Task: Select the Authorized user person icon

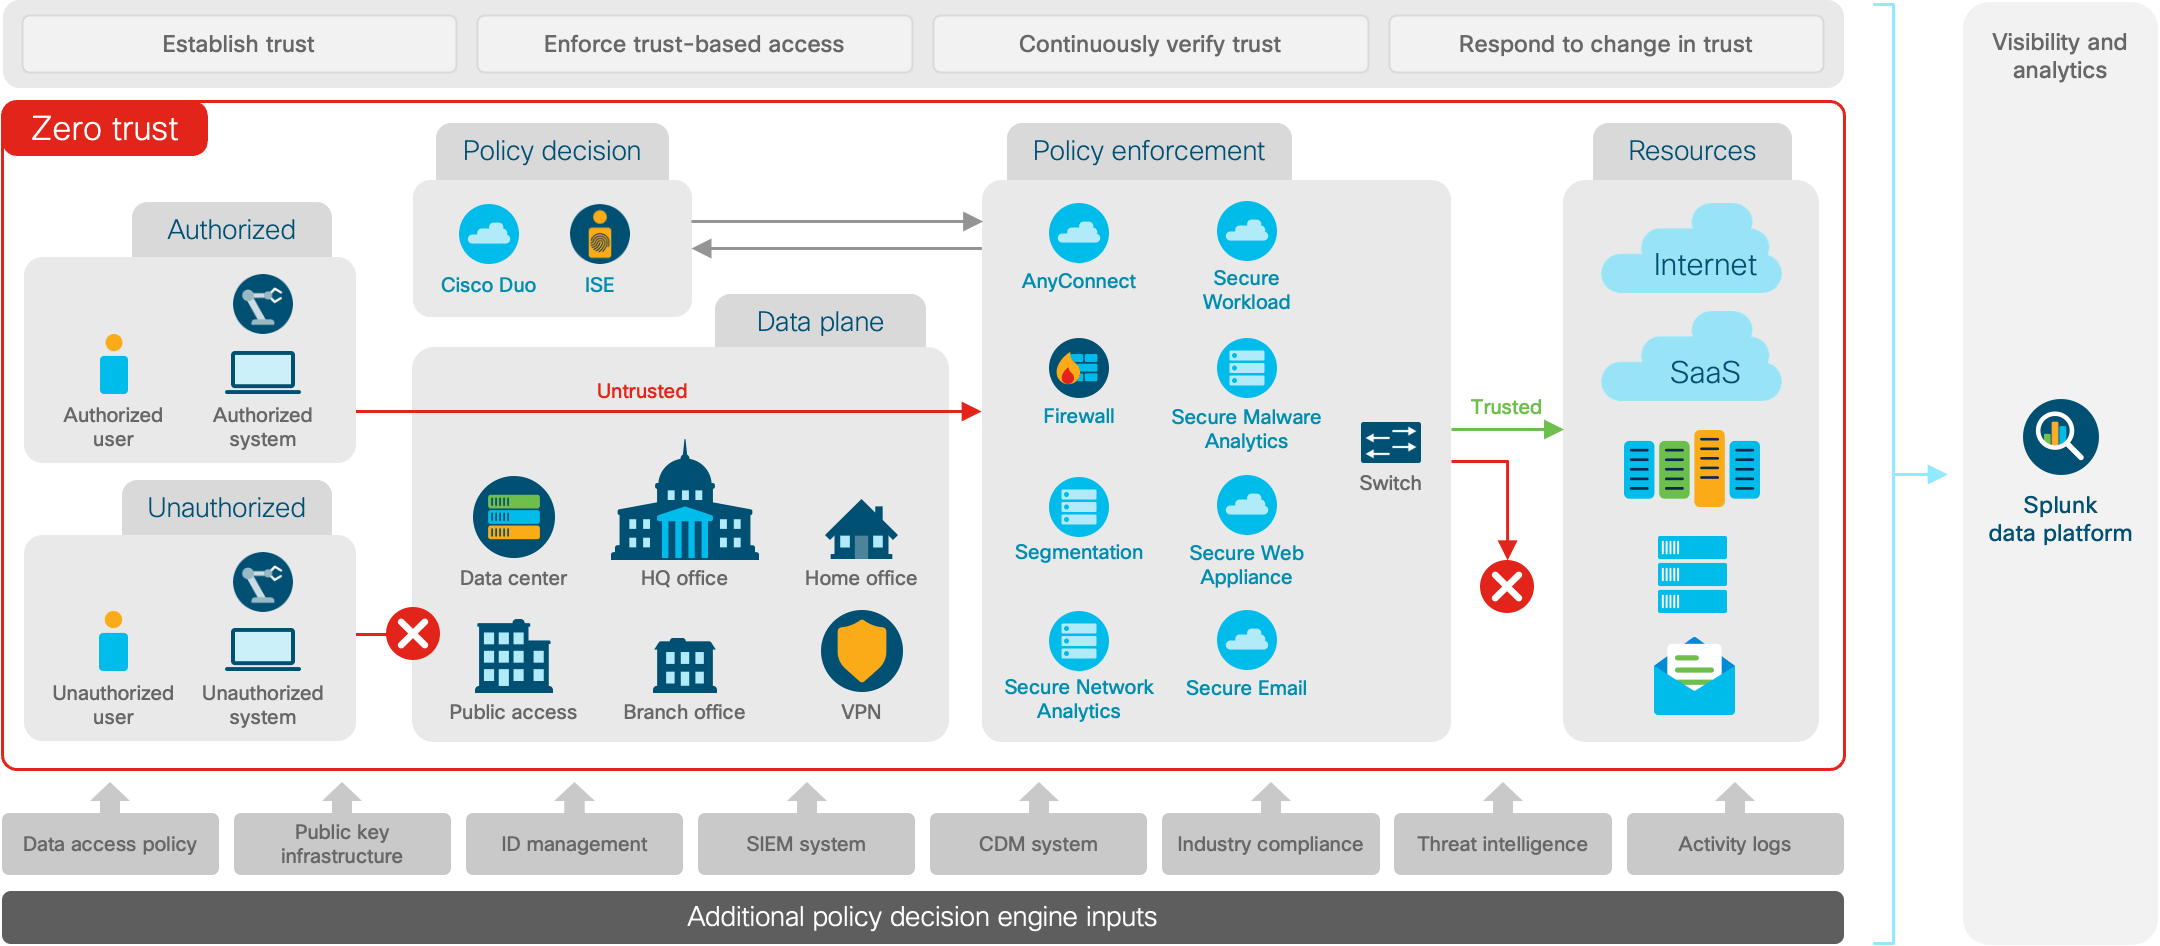Action: (114, 364)
